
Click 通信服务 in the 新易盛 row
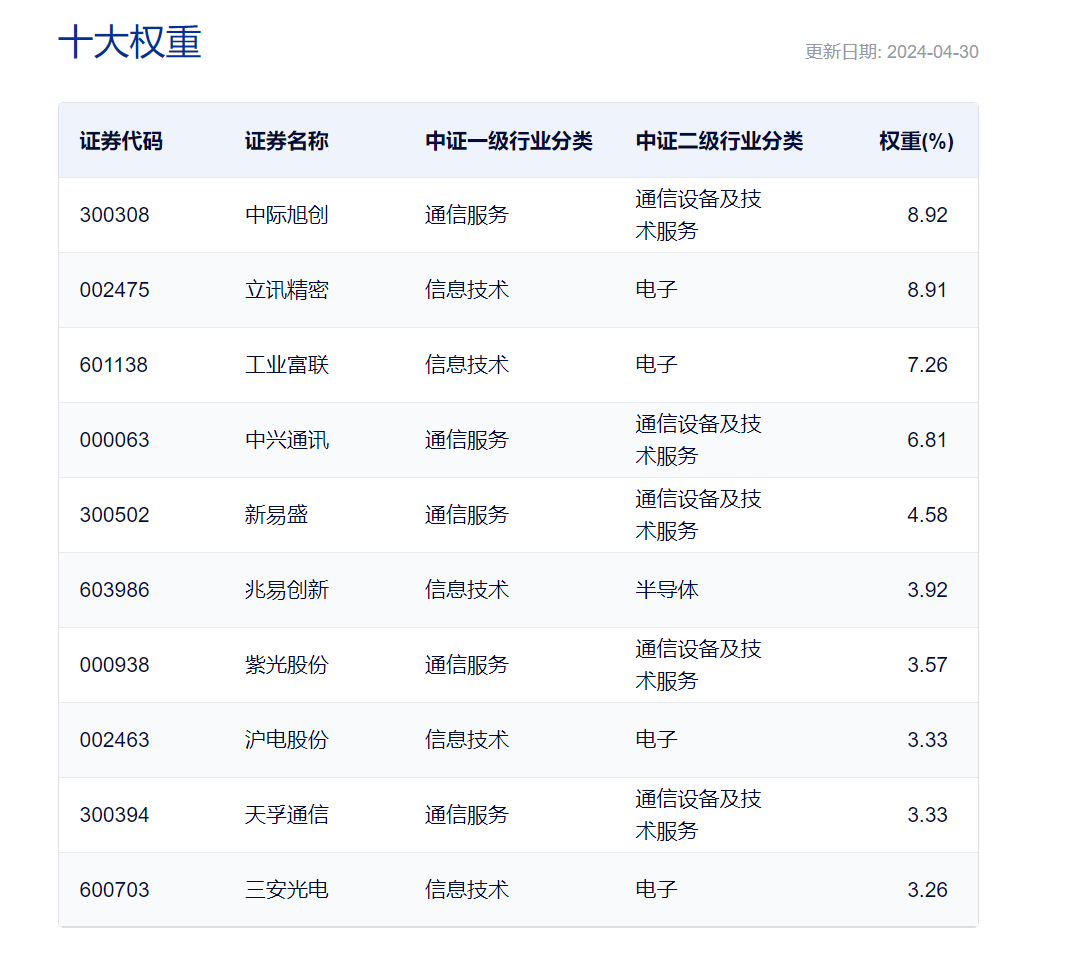coord(466,515)
